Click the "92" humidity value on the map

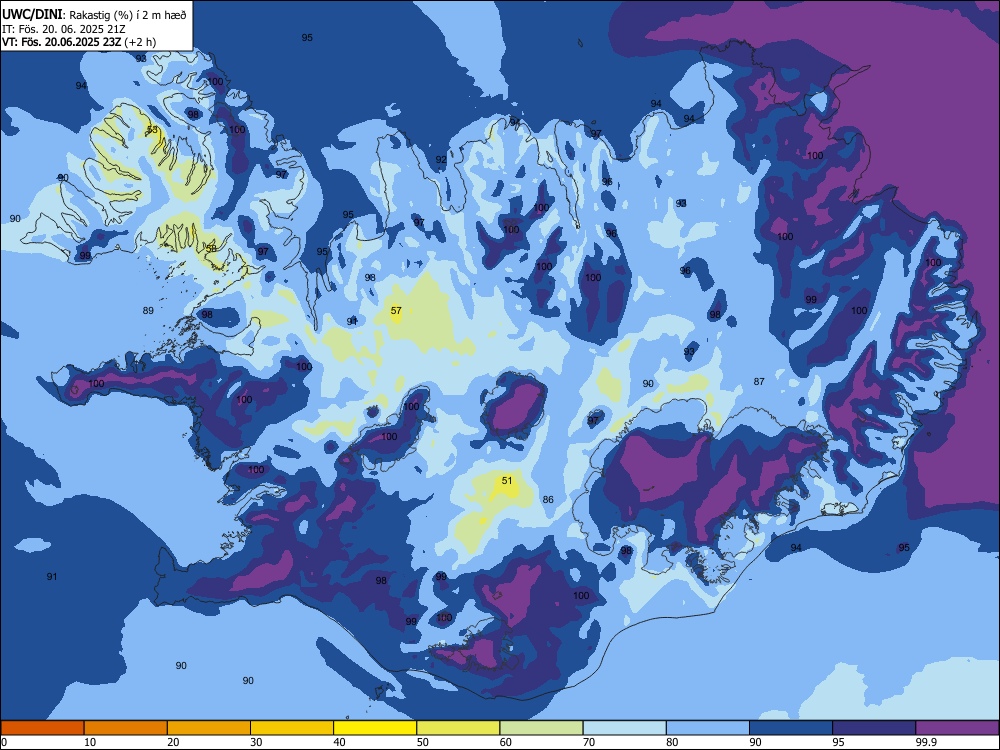[441, 159]
